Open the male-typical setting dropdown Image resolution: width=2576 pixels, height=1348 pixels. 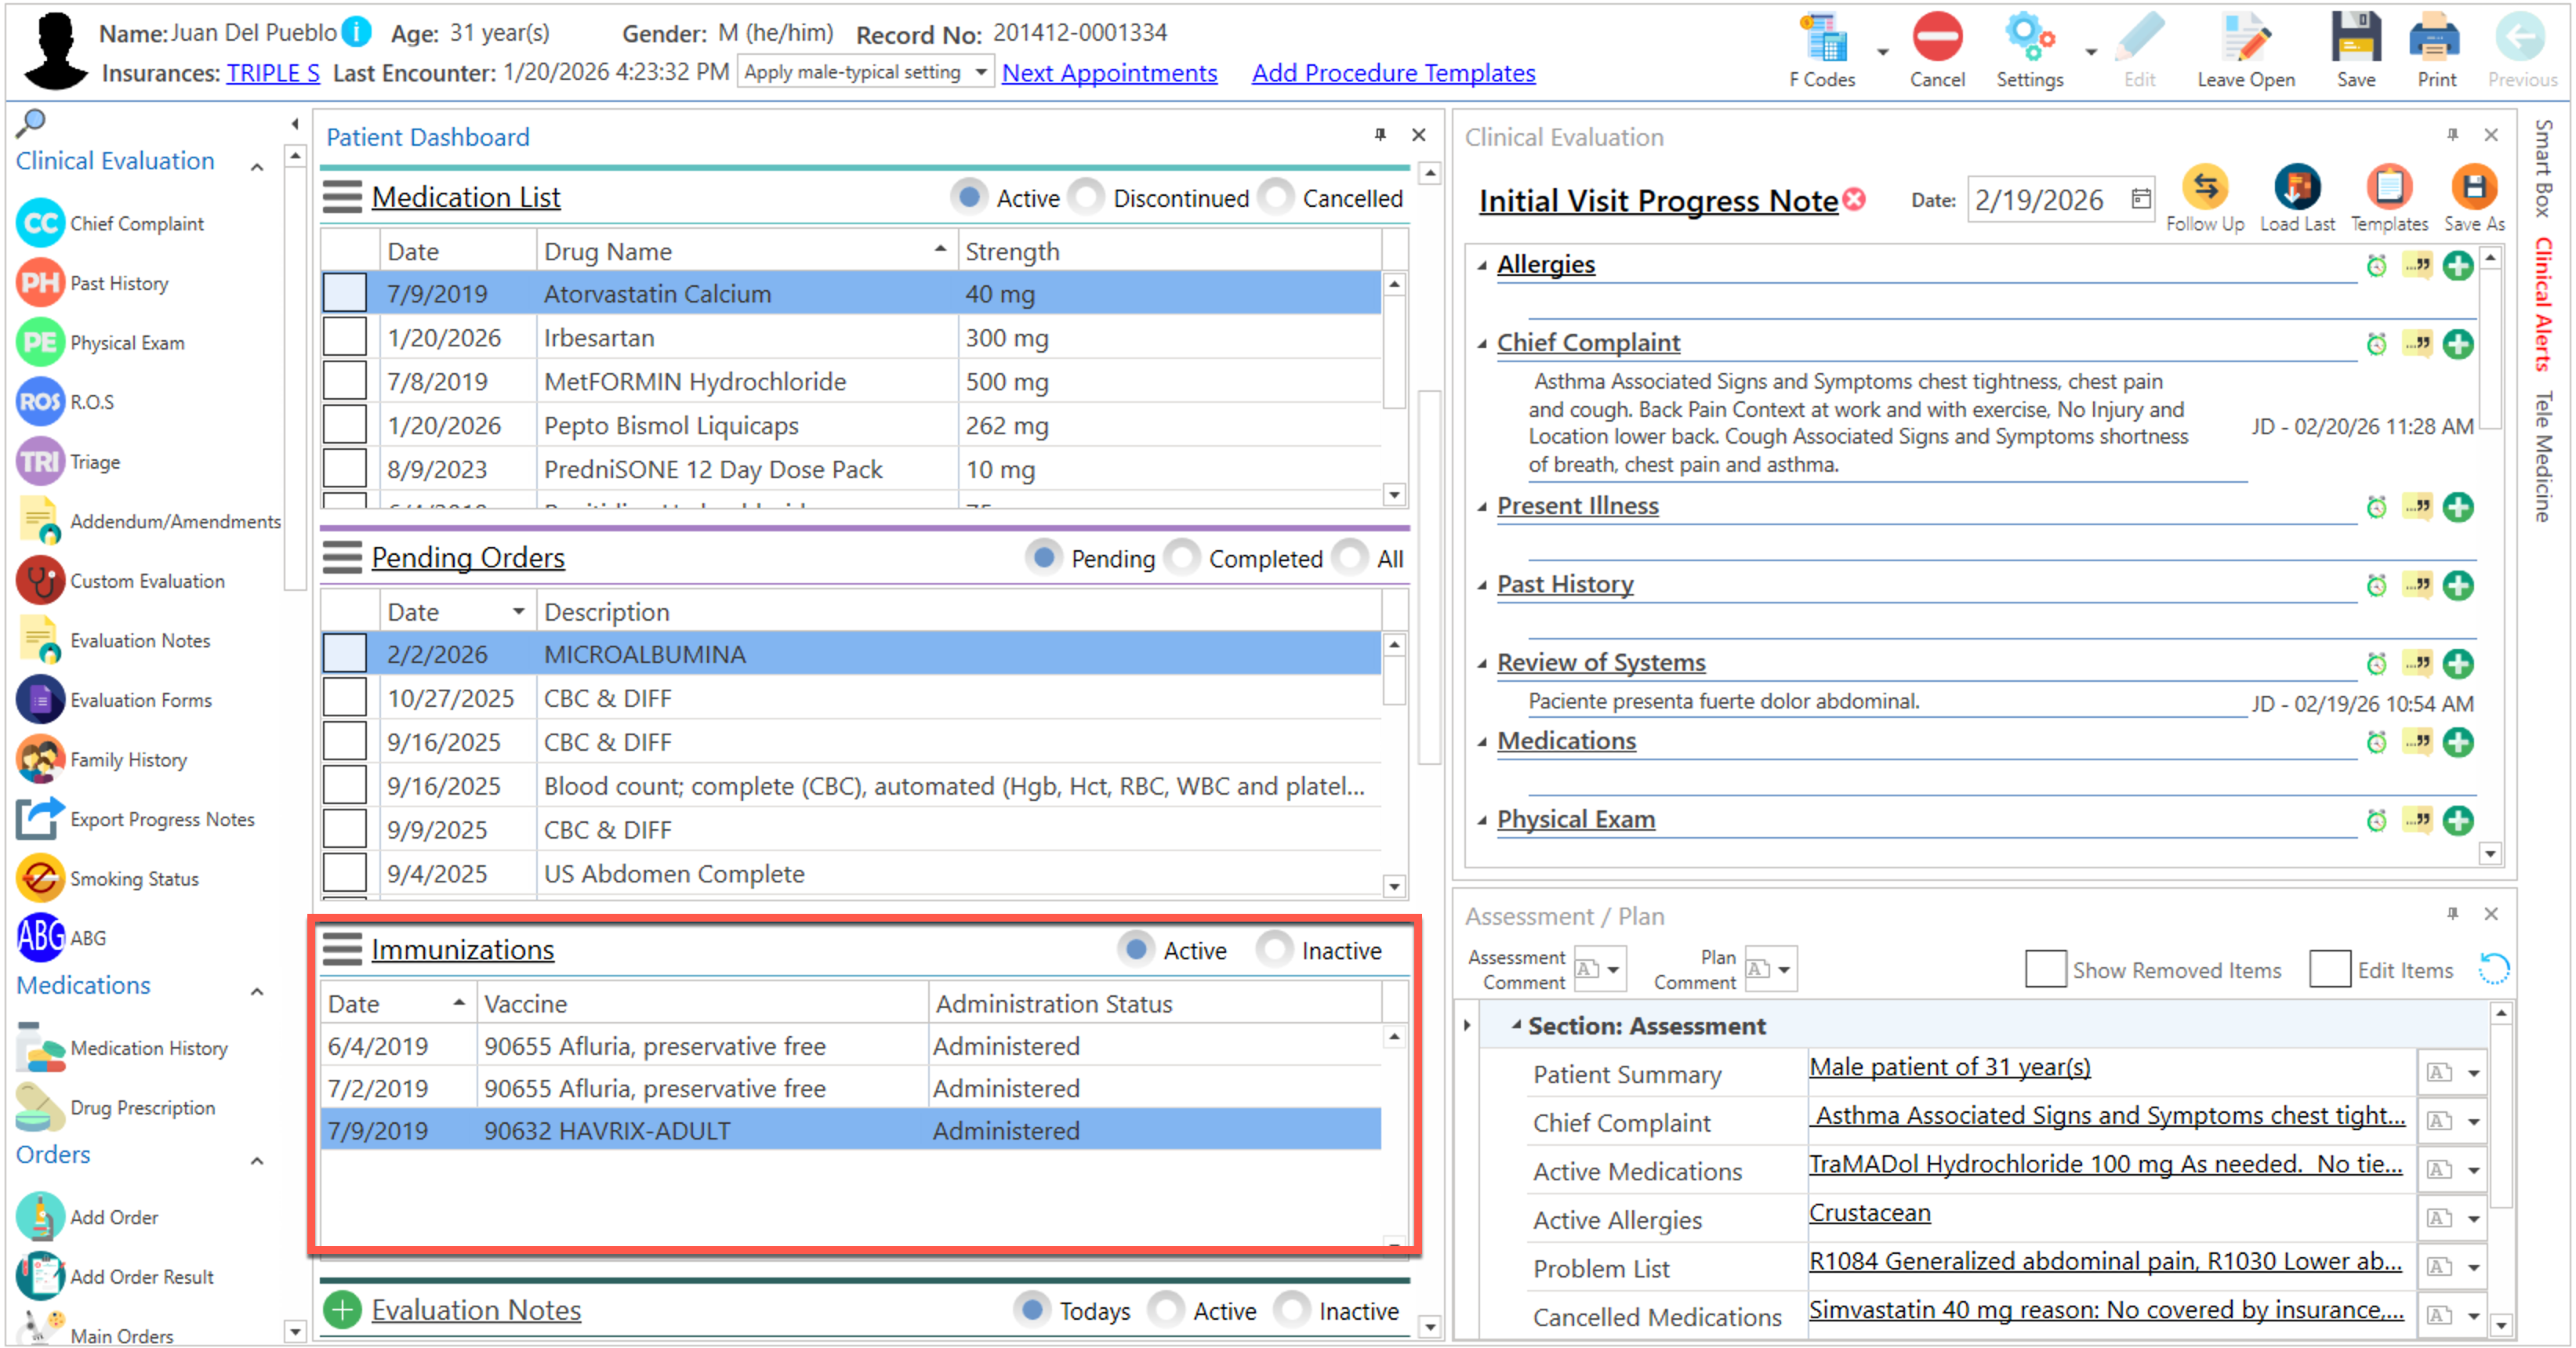pyautogui.click(x=980, y=72)
